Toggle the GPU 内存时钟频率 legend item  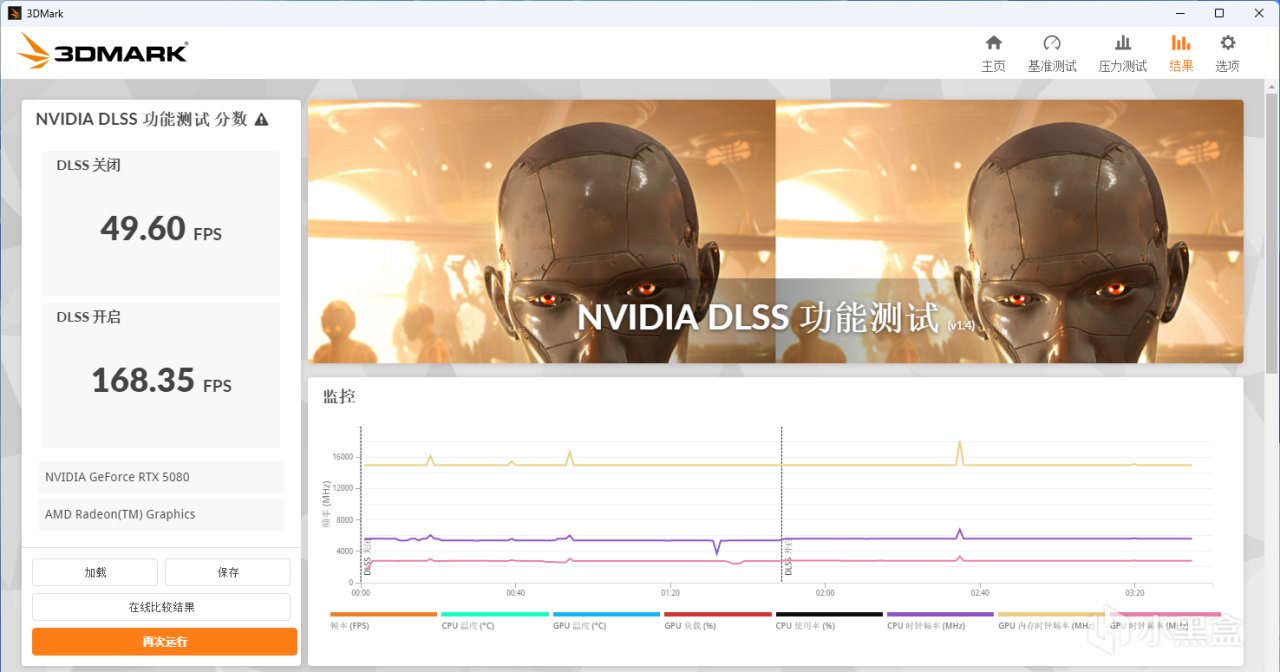1052,619
